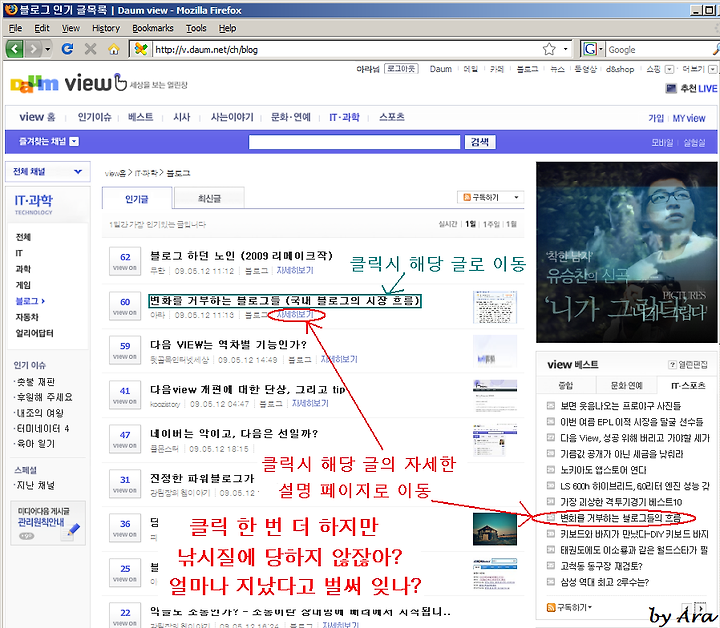720x628 pixels.
Task: Open the MY view link
Action: click(x=689, y=118)
